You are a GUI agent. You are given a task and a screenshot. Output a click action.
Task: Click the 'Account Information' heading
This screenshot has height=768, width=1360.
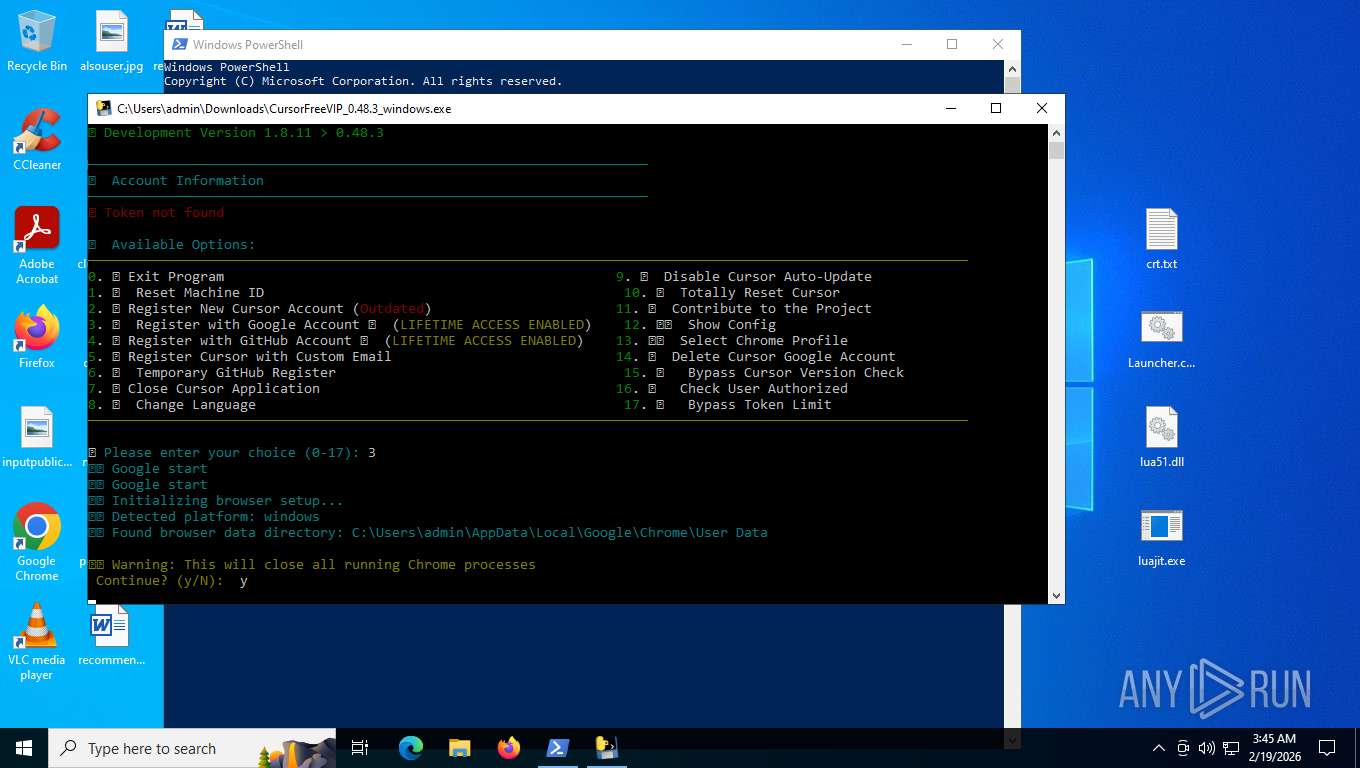(188, 181)
